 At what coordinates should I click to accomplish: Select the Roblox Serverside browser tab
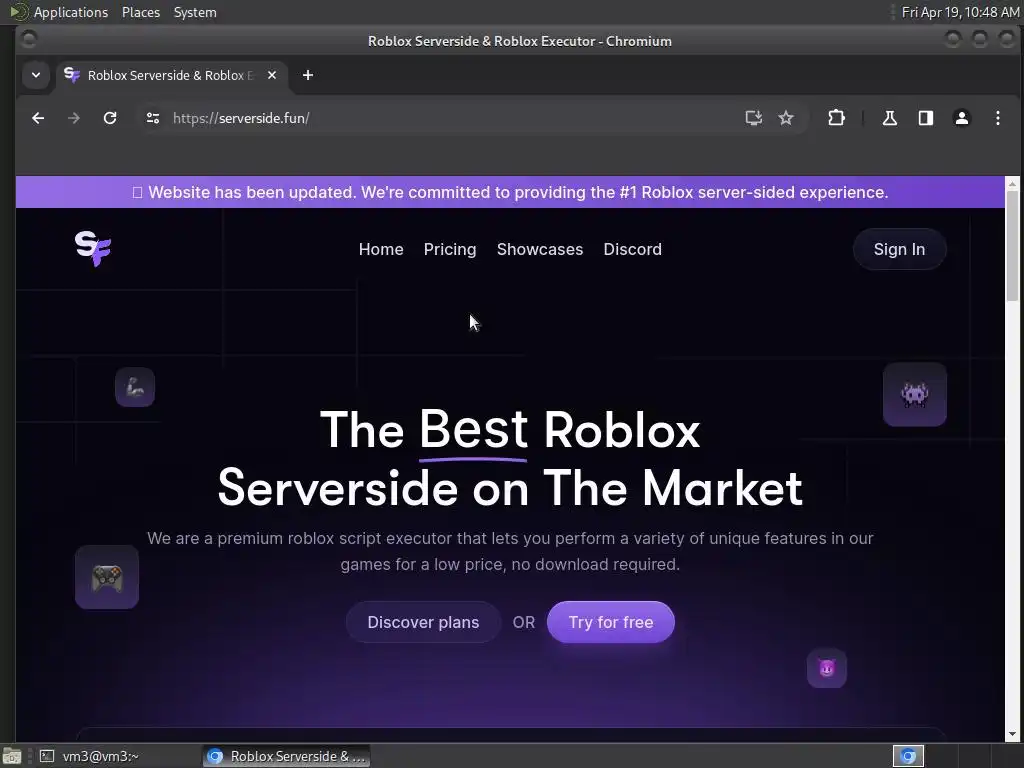click(x=171, y=75)
